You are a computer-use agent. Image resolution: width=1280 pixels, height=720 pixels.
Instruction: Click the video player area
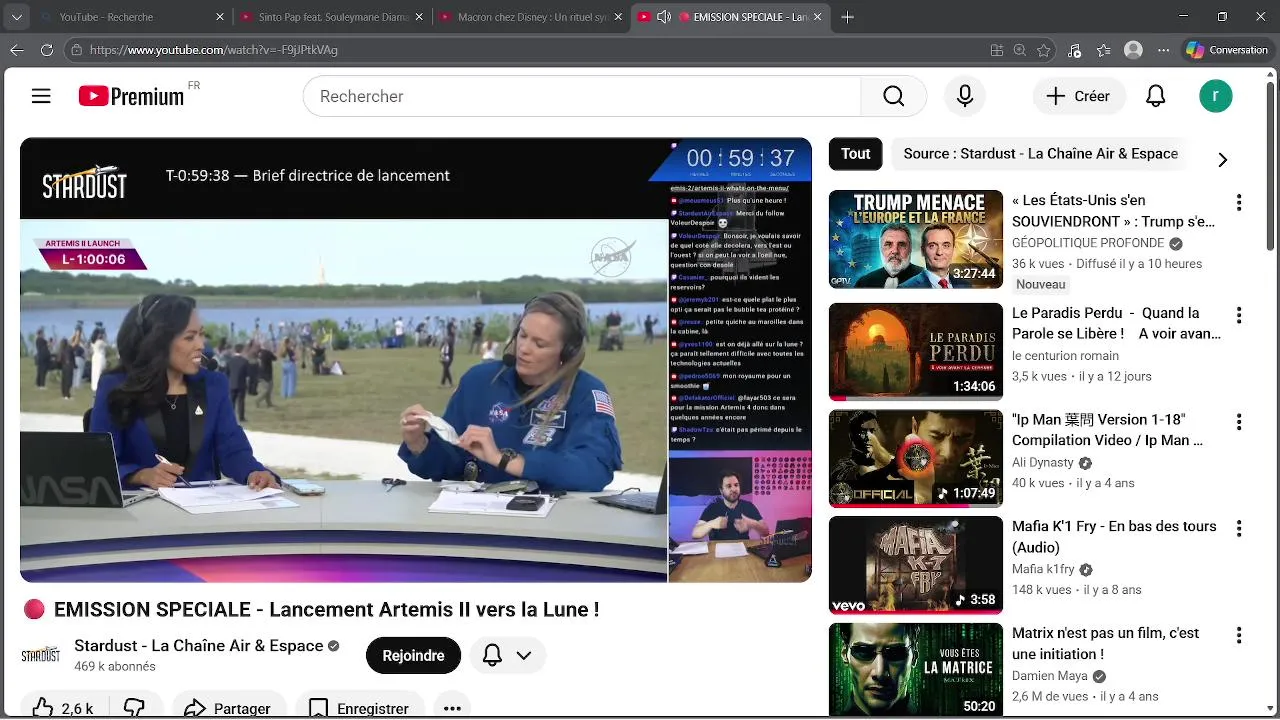416,360
